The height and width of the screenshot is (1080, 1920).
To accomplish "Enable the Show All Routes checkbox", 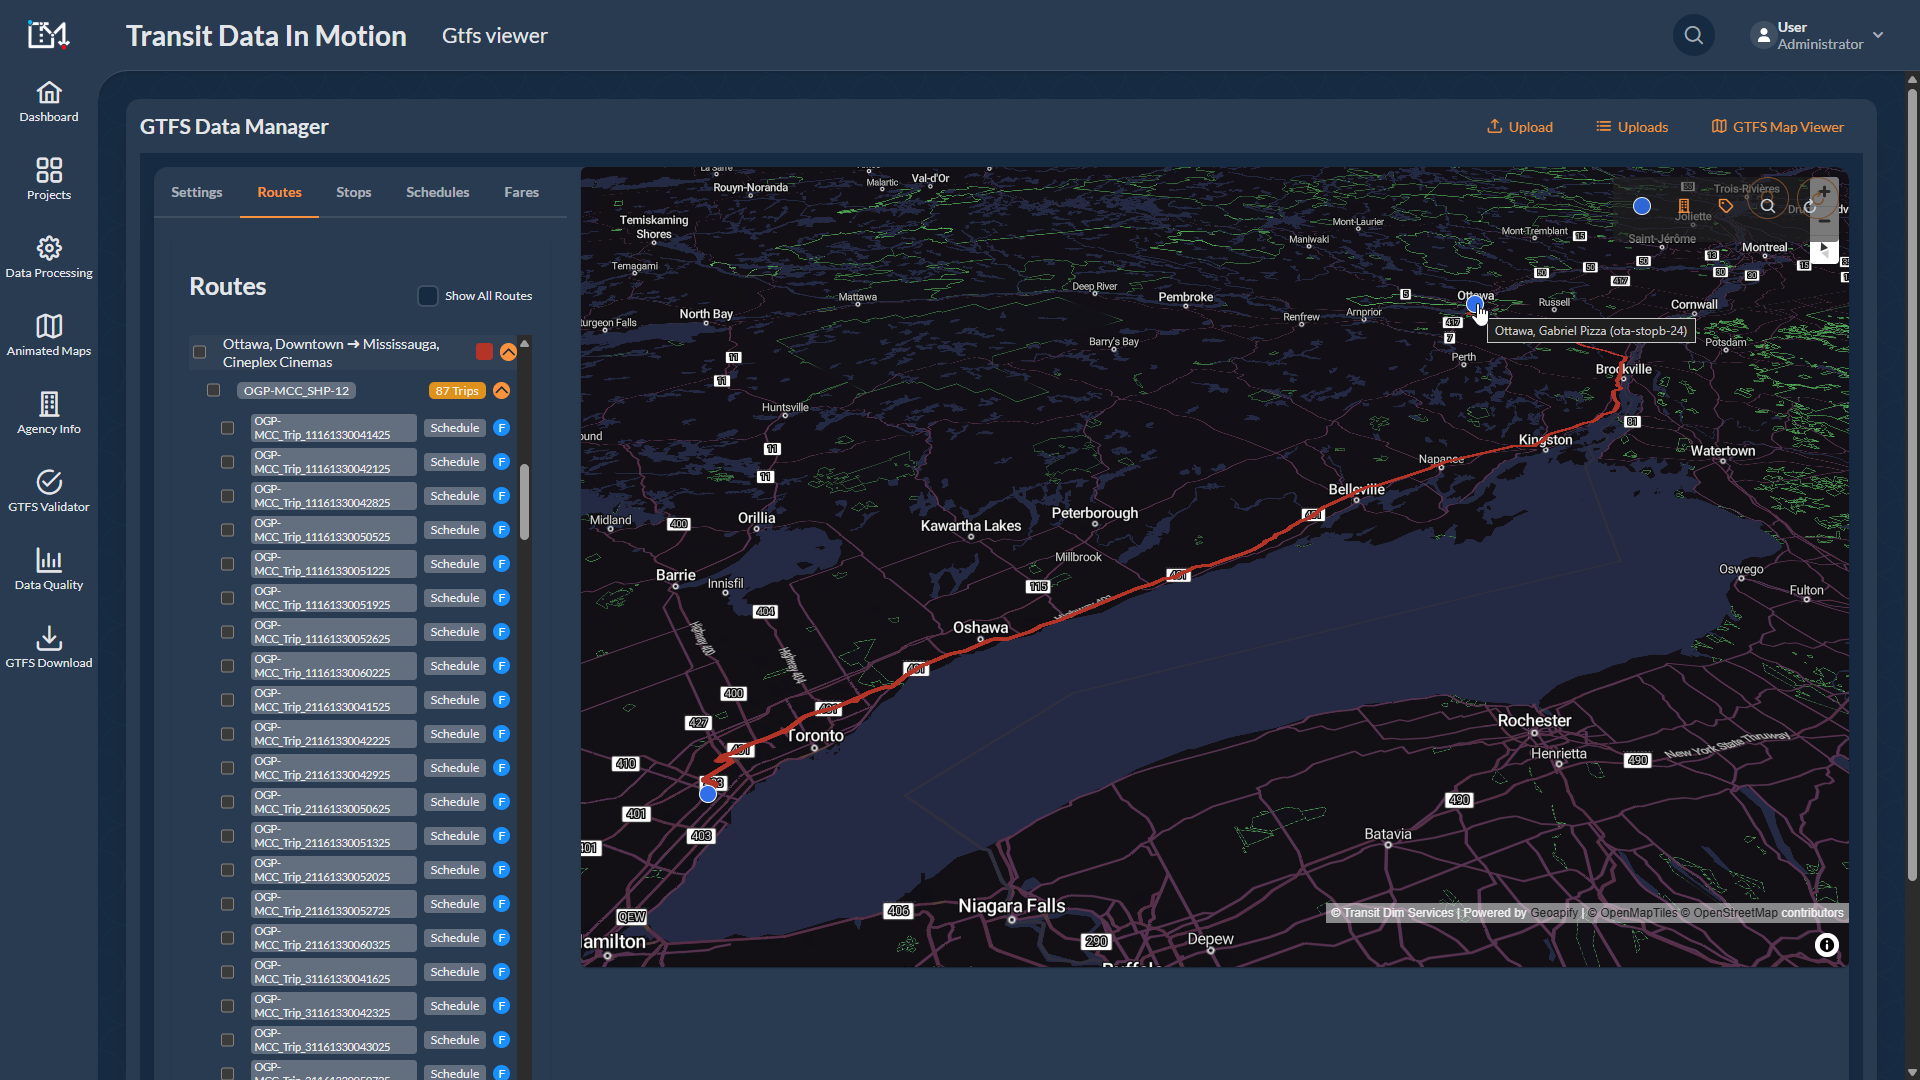I will pyautogui.click(x=427, y=295).
